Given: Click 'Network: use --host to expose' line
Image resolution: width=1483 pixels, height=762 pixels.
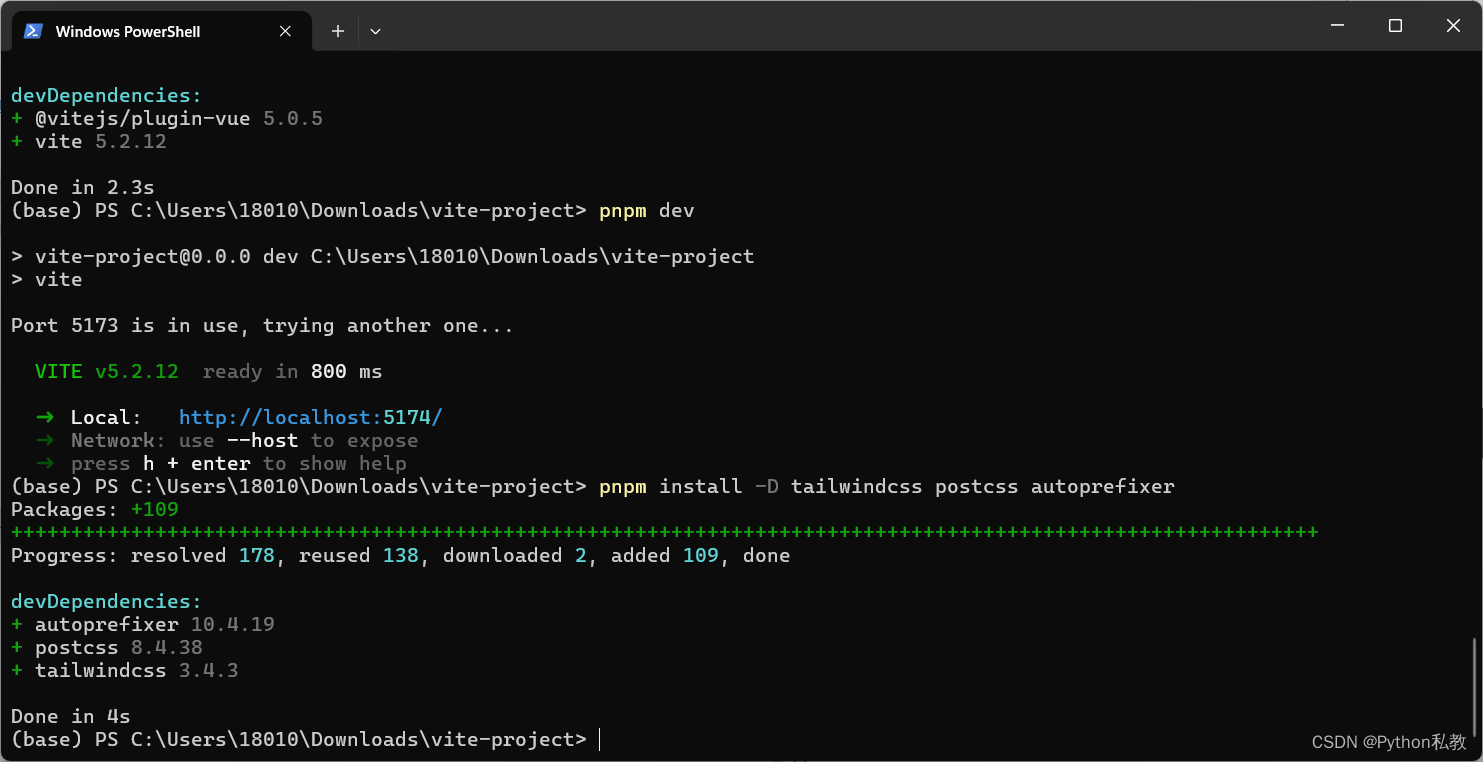Looking at the screenshot, I should (227, 440).
